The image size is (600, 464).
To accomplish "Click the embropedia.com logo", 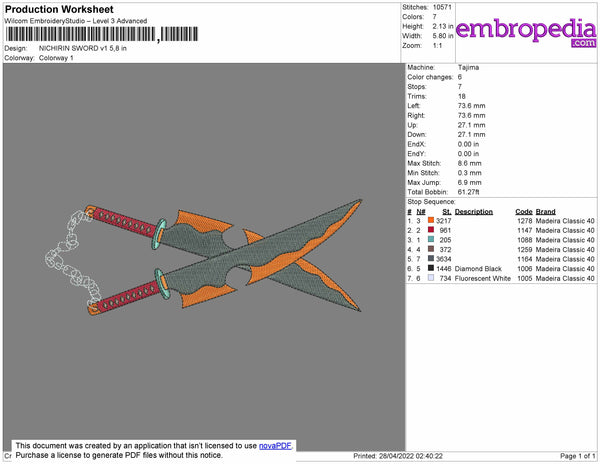I will pyautogui.click(x=526, y=31).
